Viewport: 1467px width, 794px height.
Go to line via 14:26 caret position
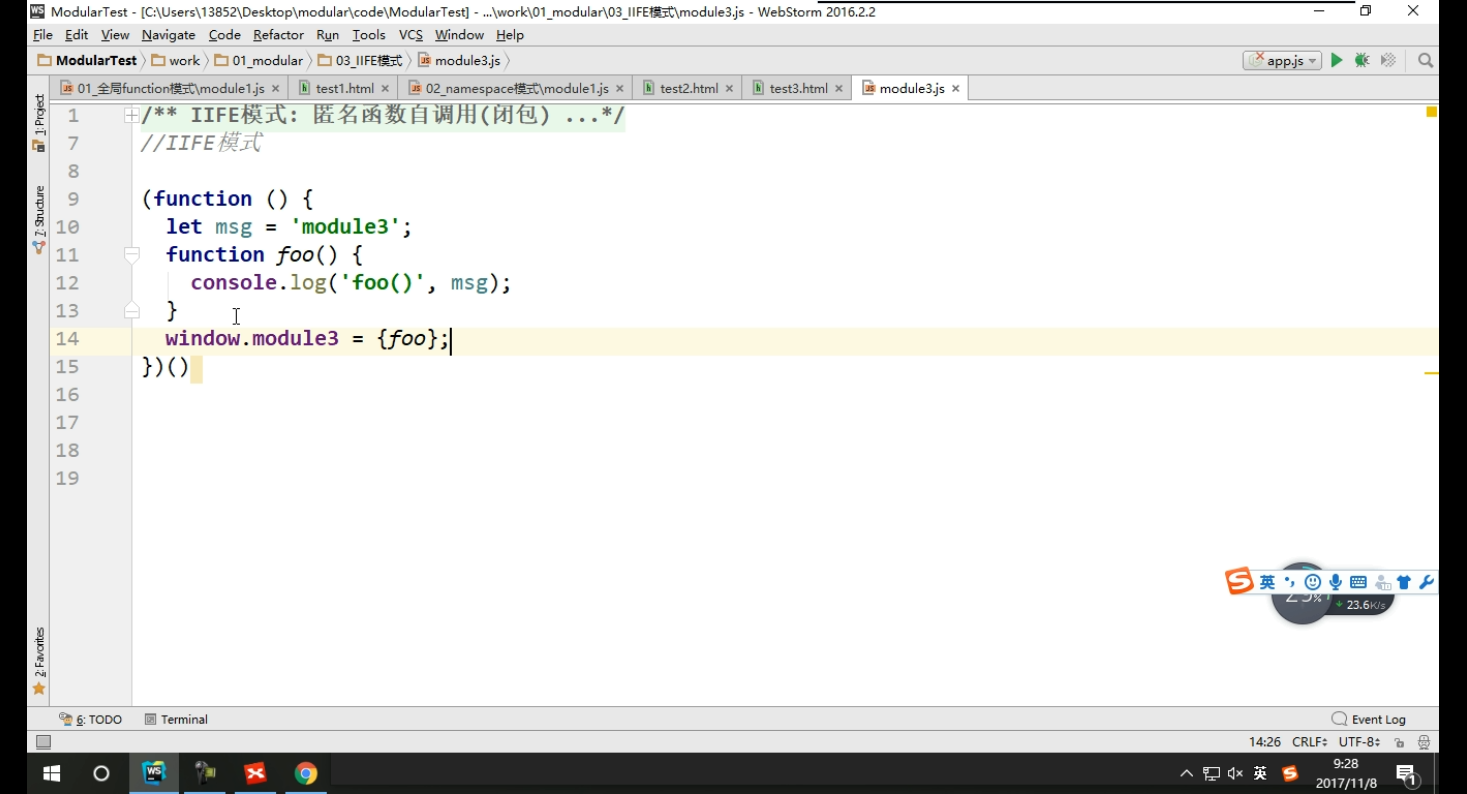[x=1265, y=742]
